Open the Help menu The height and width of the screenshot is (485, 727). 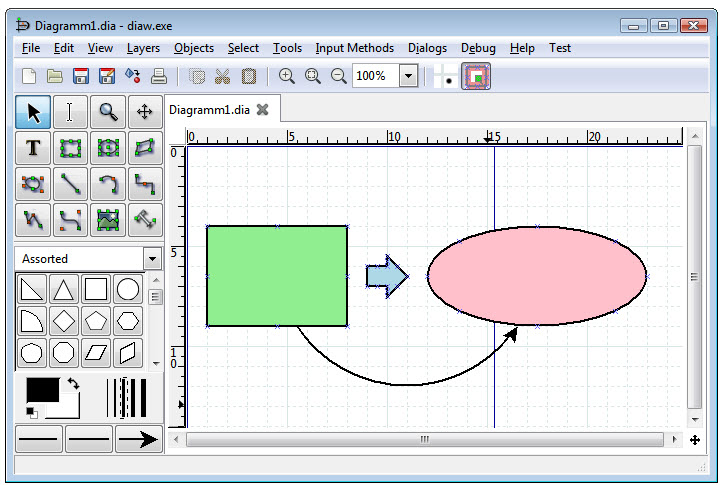tap(522, 48)
